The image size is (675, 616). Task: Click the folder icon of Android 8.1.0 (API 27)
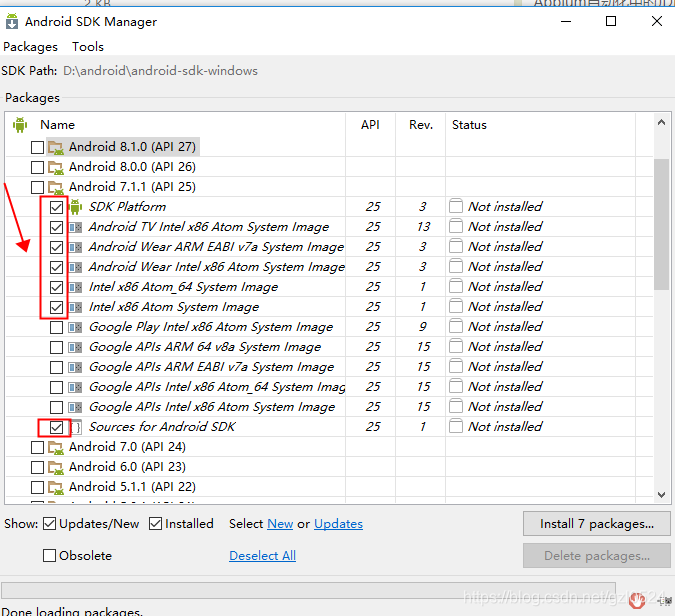[56, 147]
